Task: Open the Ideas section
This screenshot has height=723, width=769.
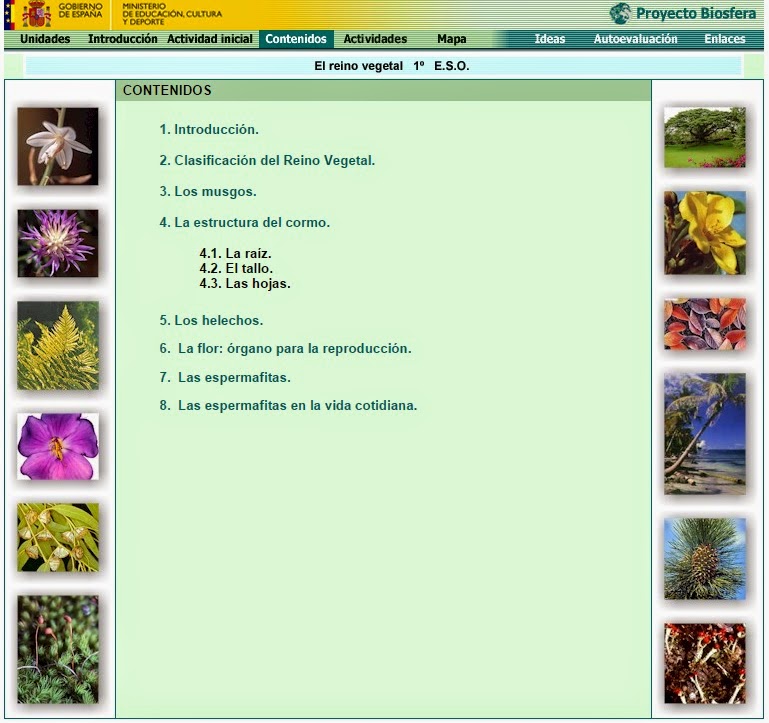Action: (550, 39)
